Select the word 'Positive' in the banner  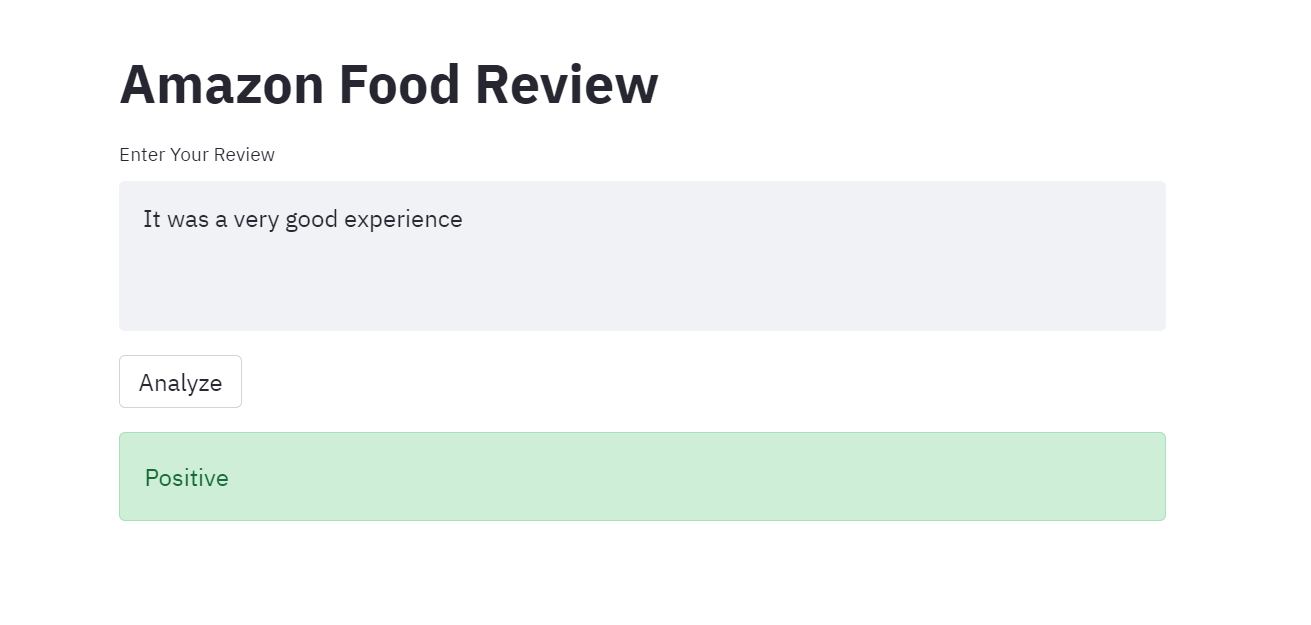pos(186,477)
